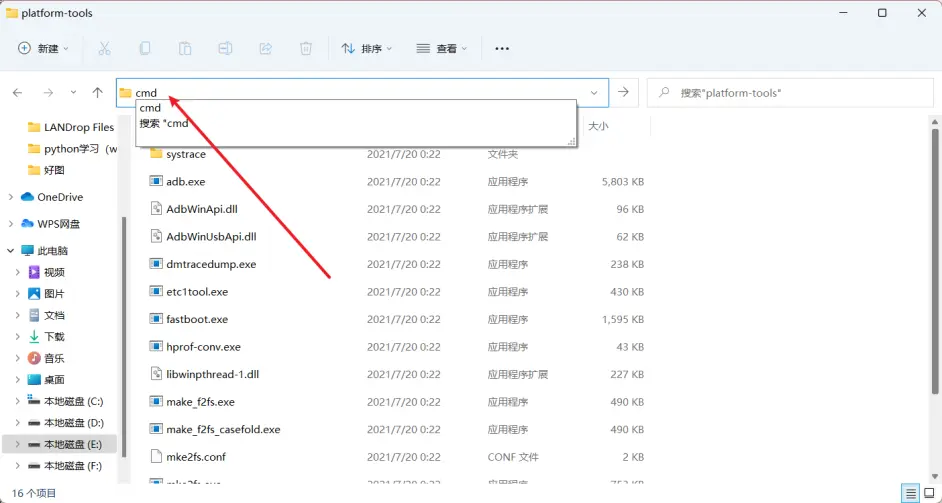942x503 pixels.
Task: Switch to large thumbnails view icon
Action: click(928, 493)
